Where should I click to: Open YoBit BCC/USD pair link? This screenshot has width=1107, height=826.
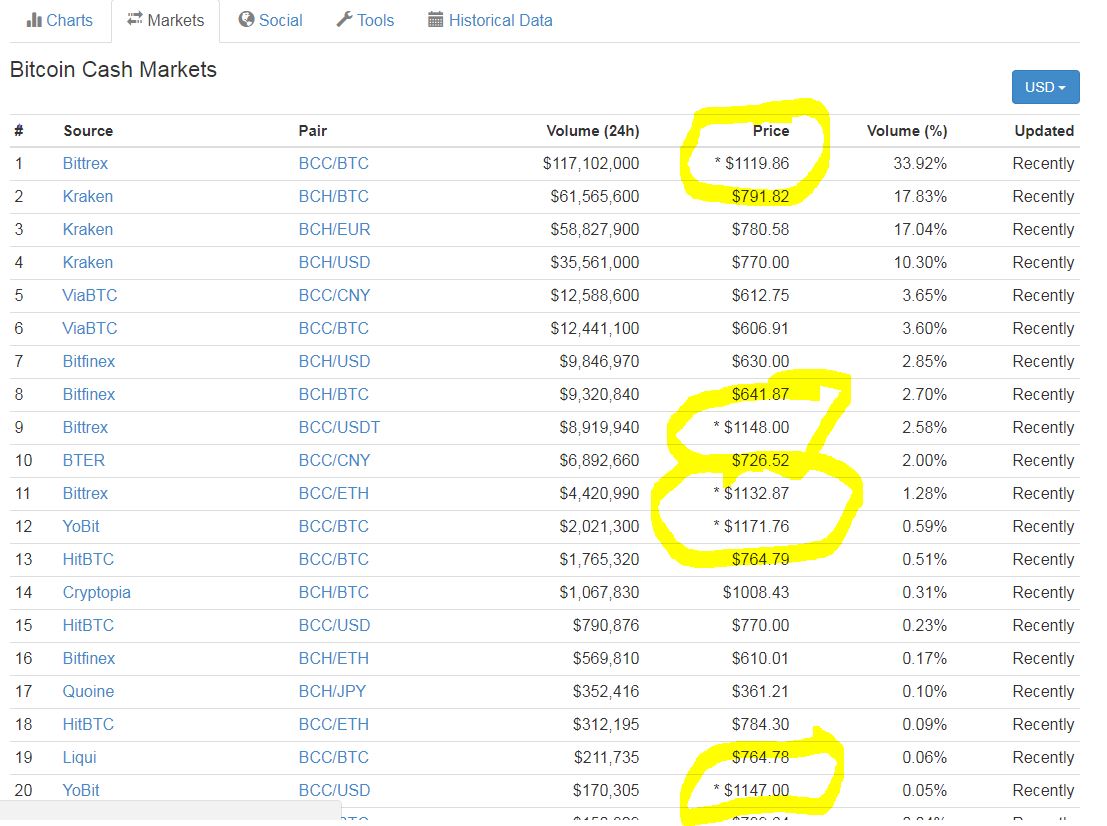tap(334, 791)
